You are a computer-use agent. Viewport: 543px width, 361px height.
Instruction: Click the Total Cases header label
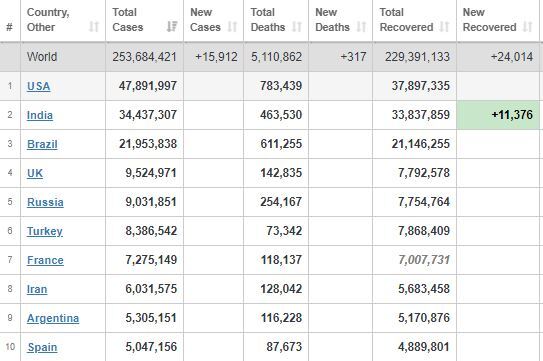click(x=127, y=20)
